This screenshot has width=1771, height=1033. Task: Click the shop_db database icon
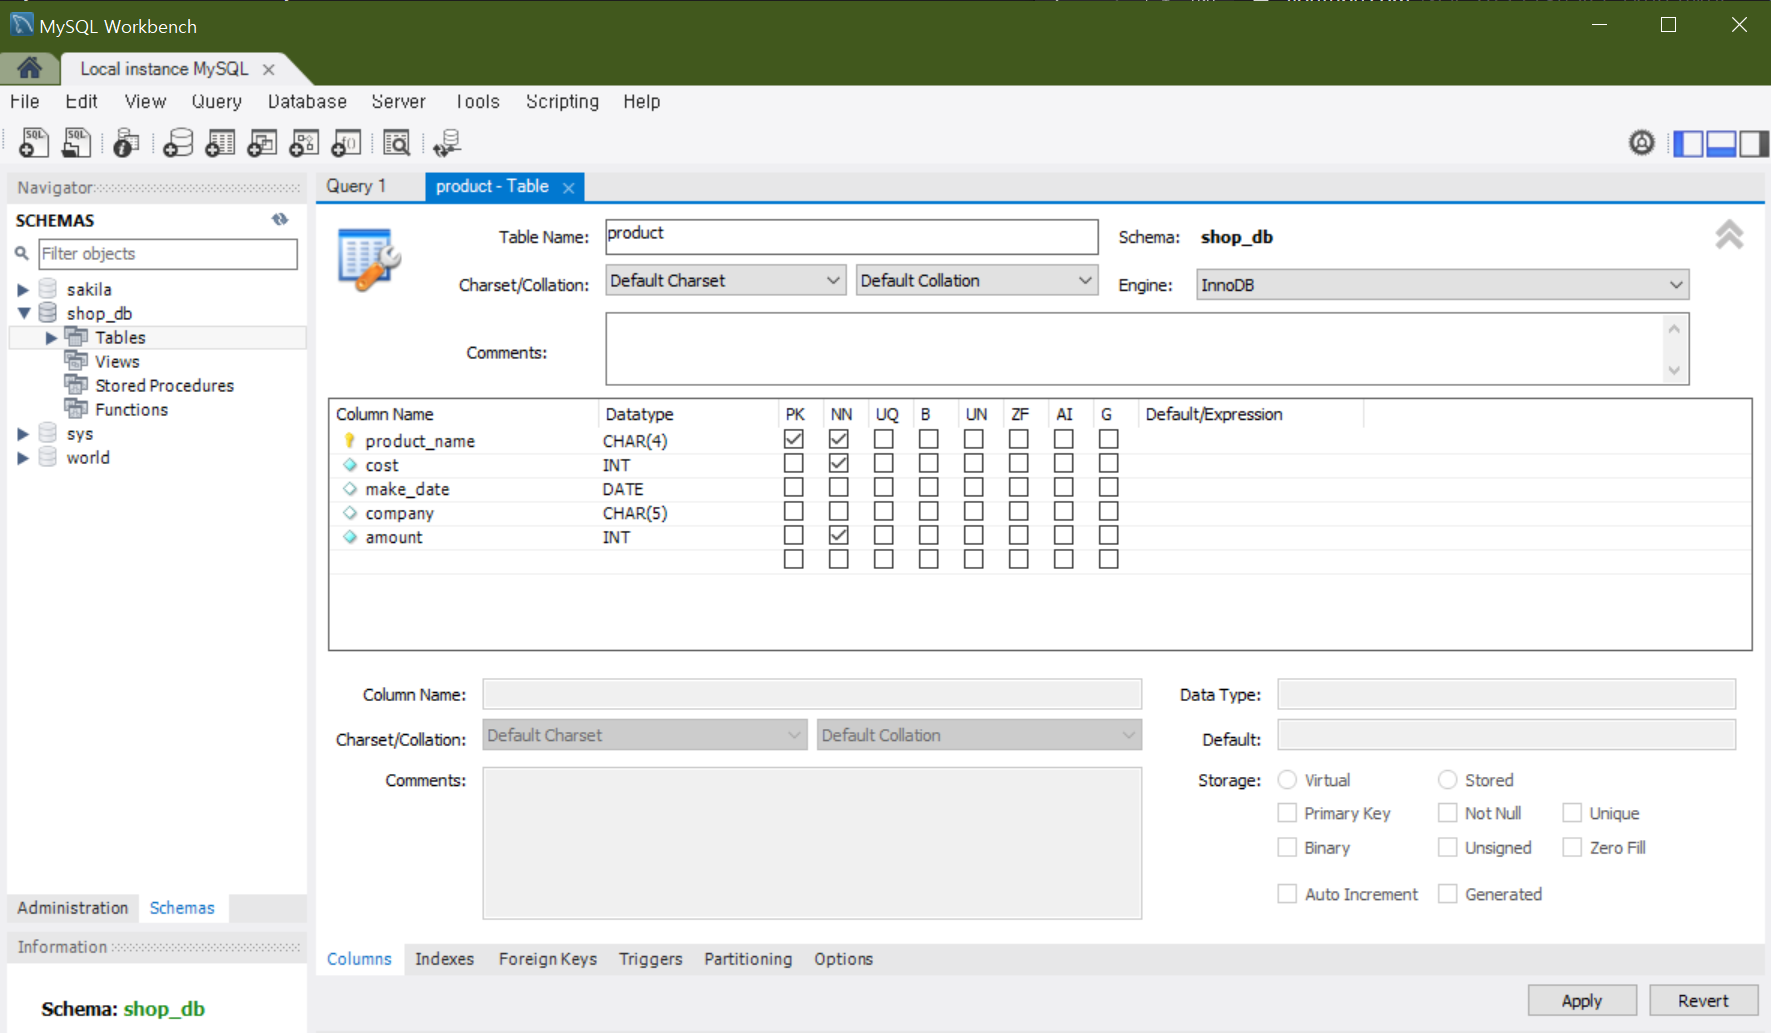pyautogui.click(x=48, y=313)
